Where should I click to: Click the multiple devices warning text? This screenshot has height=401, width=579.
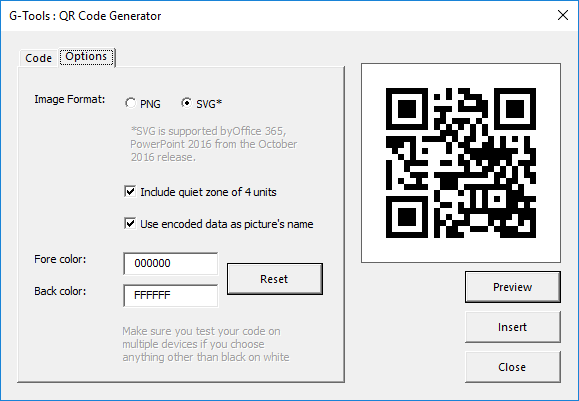[206, 344]
